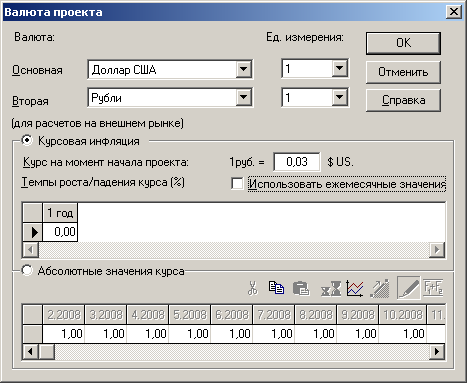
Task: Open units dropdown for Вторая currency
Action: tap(339, 97)
